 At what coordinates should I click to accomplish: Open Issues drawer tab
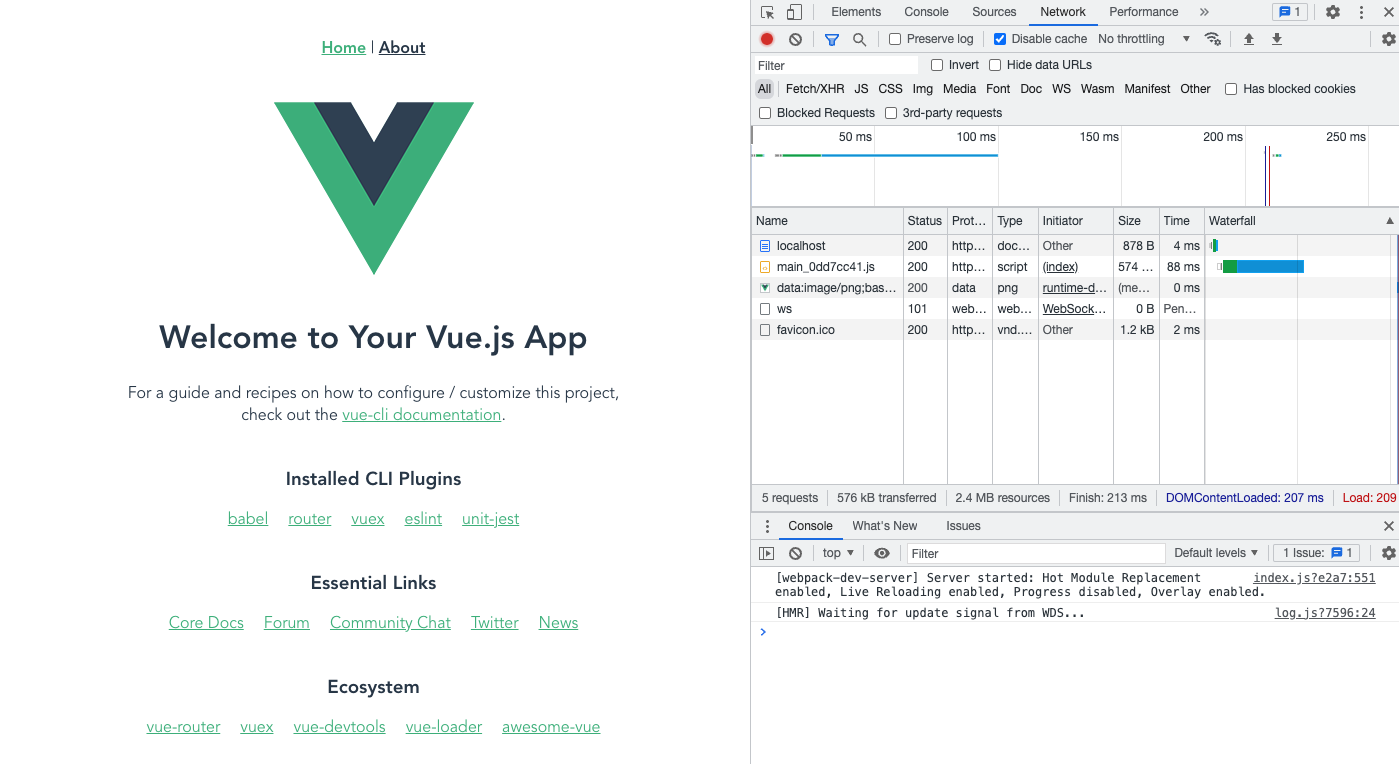963,526
